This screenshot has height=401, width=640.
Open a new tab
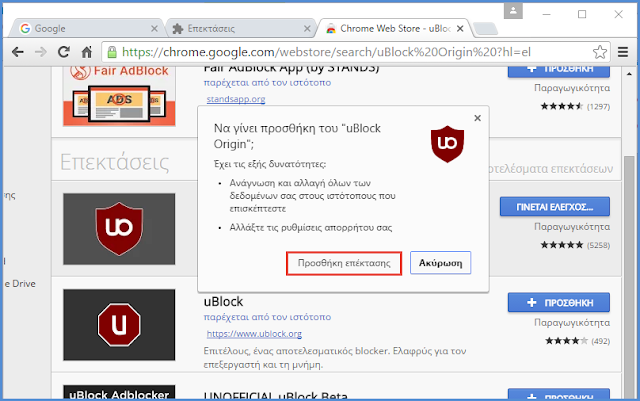486,29
